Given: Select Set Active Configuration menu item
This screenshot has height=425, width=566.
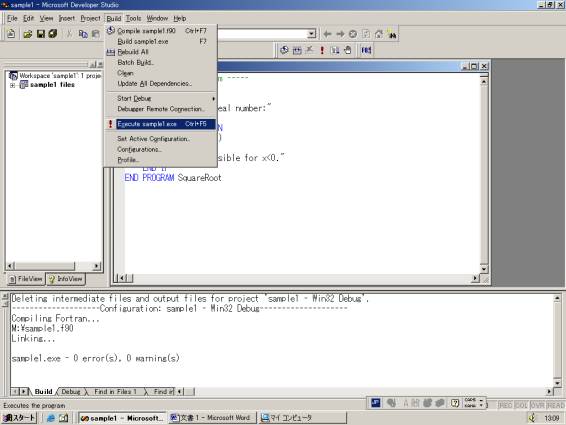Looking at the screenshot, I should coord(161,139).
